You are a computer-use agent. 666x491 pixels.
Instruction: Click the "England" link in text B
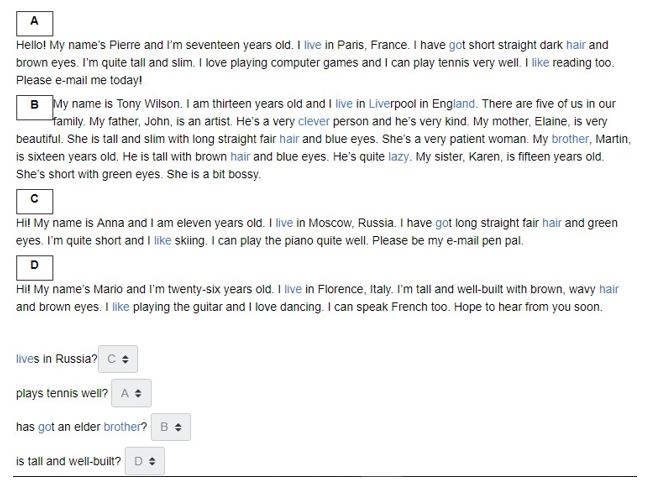[x=453, y=104]
